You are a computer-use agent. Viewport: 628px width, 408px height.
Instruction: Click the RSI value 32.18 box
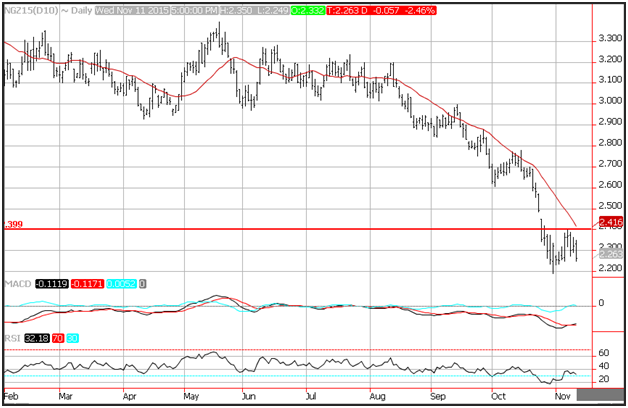point(38,338)
